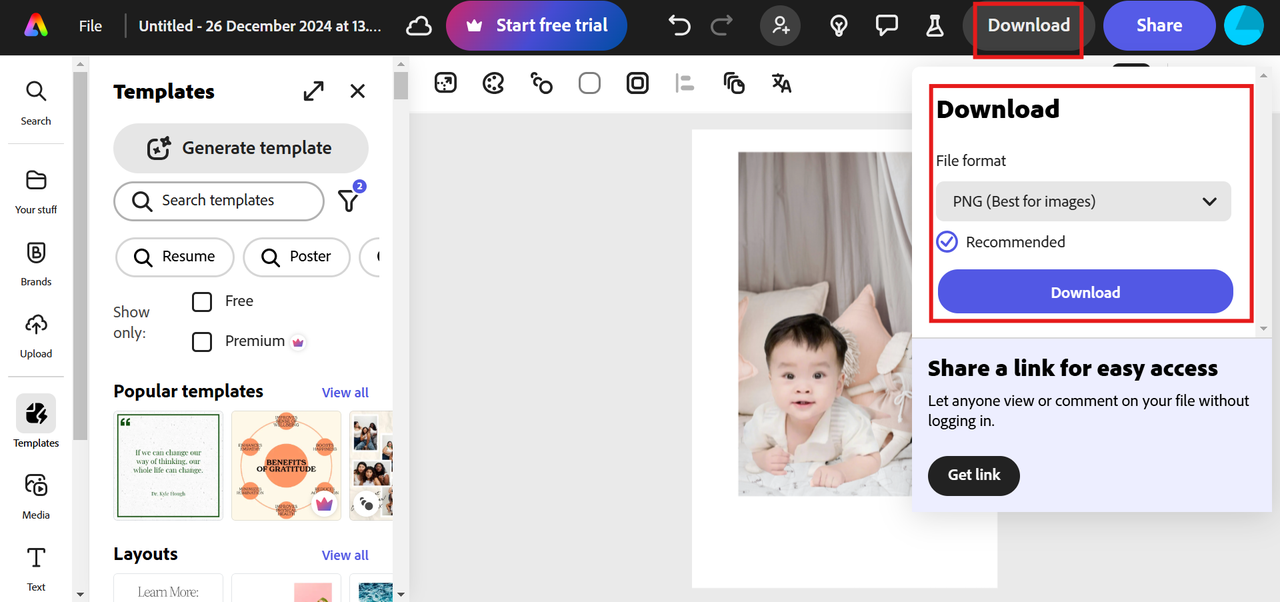Open the beaker labs icon
The height and width of the screenshot is (602, 1280).
(x=935, y=26)
